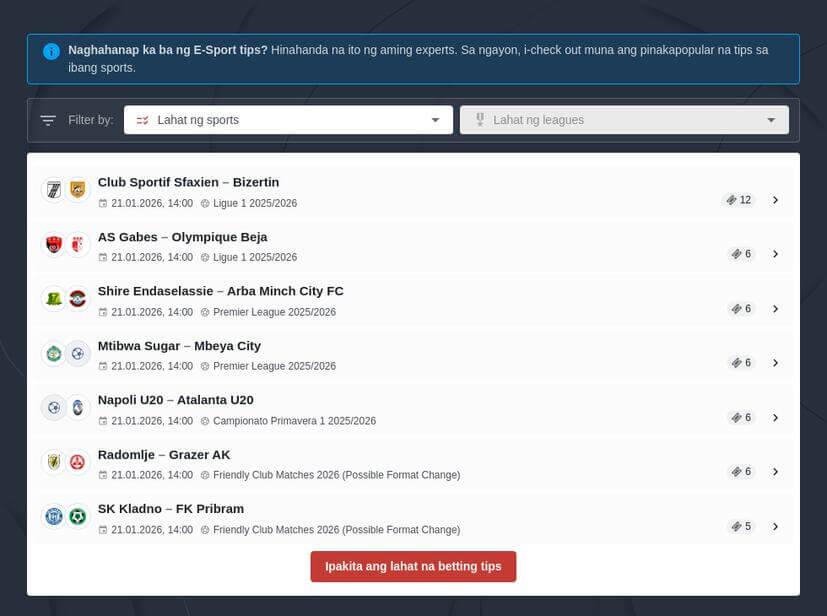Click the Atalanta U20 team logo
The image size is (827, 616).
78,407
